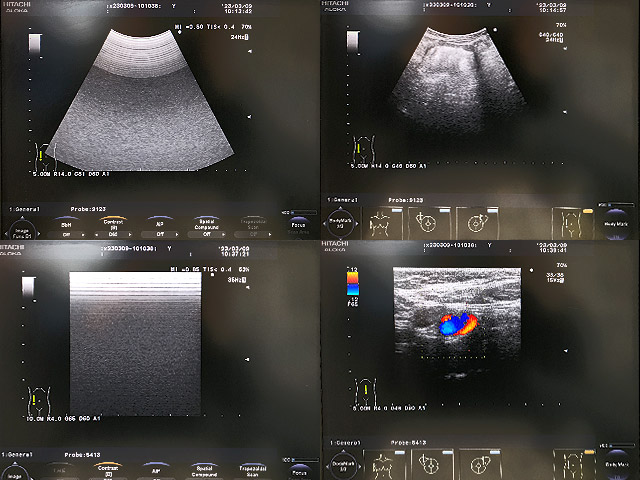
Task: Click depth readout beginning 10.0M R4.0
Action: [x=63, y=419]
